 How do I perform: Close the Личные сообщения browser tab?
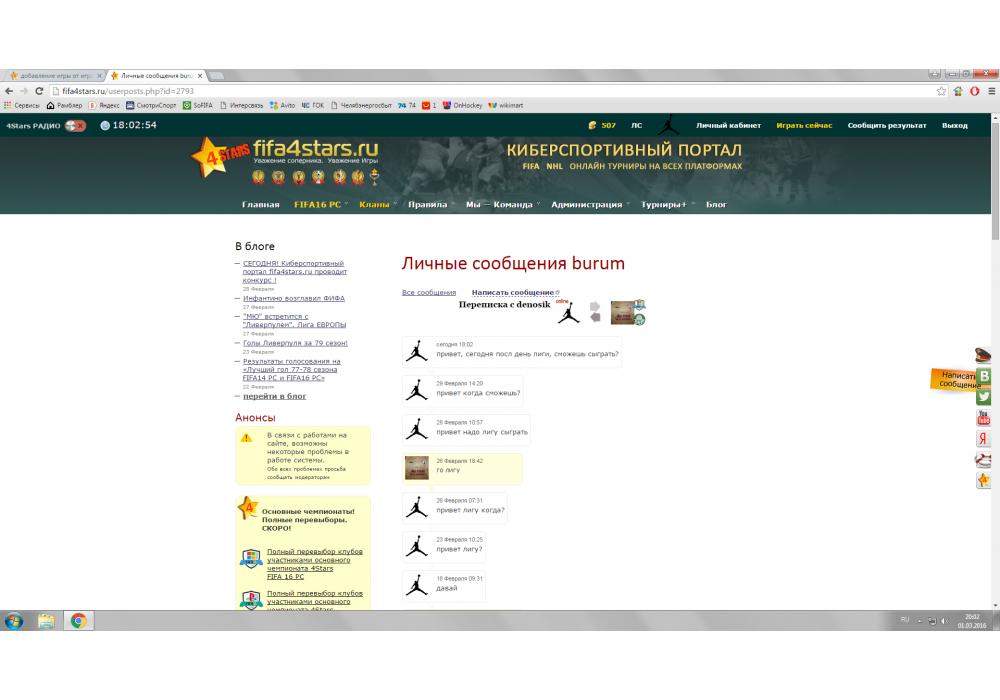pos(200,75)
